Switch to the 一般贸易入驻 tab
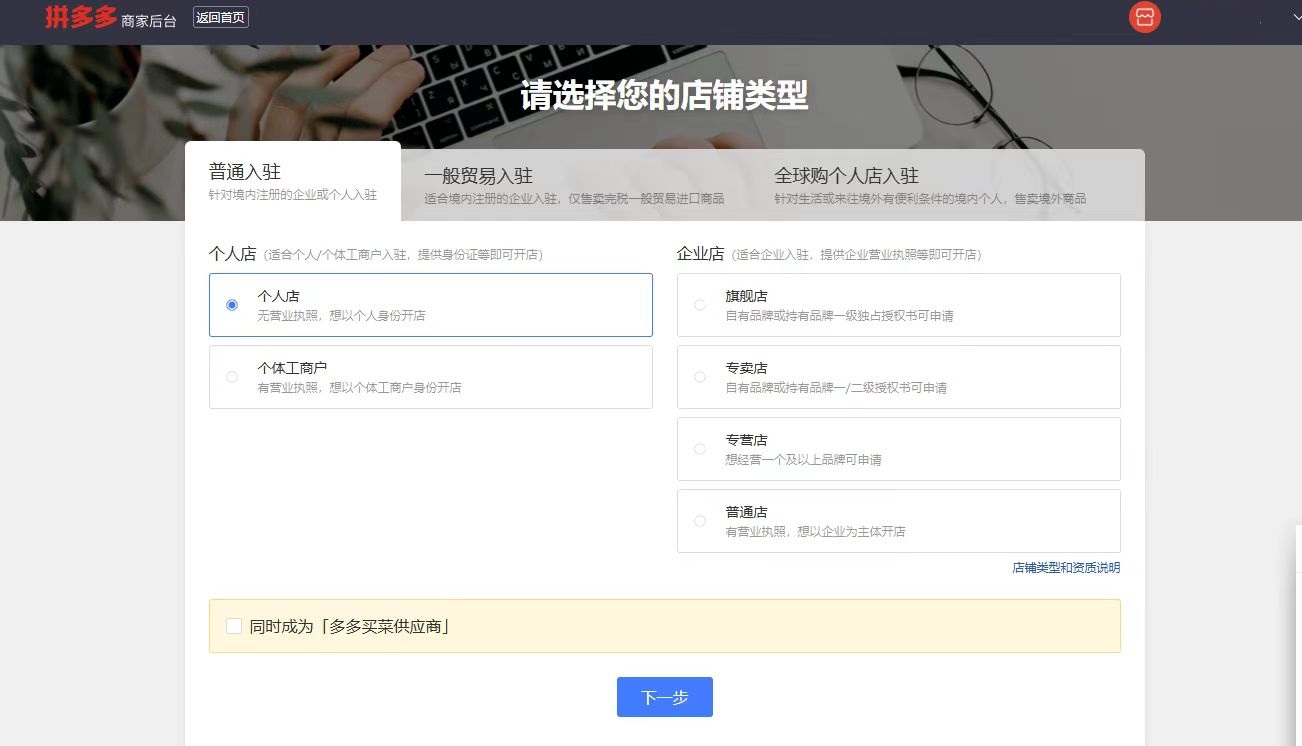This screenshot has width=1302, height=746. pyautogui.click(x=573, y=185)
